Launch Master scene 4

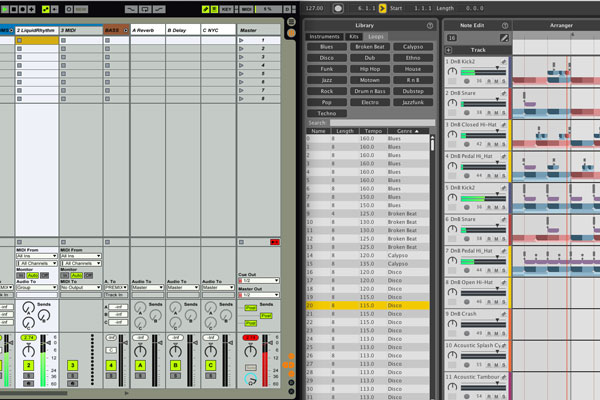coord(241,65)
